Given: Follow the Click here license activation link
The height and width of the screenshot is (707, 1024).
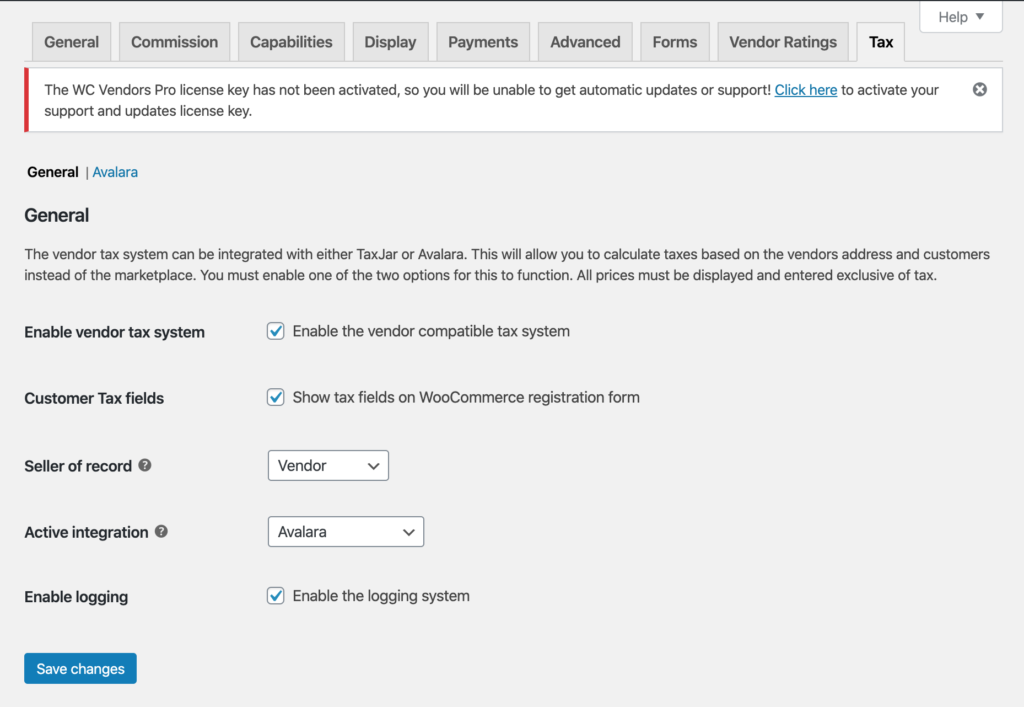Looking at the screenshot, I should [806, 90].
